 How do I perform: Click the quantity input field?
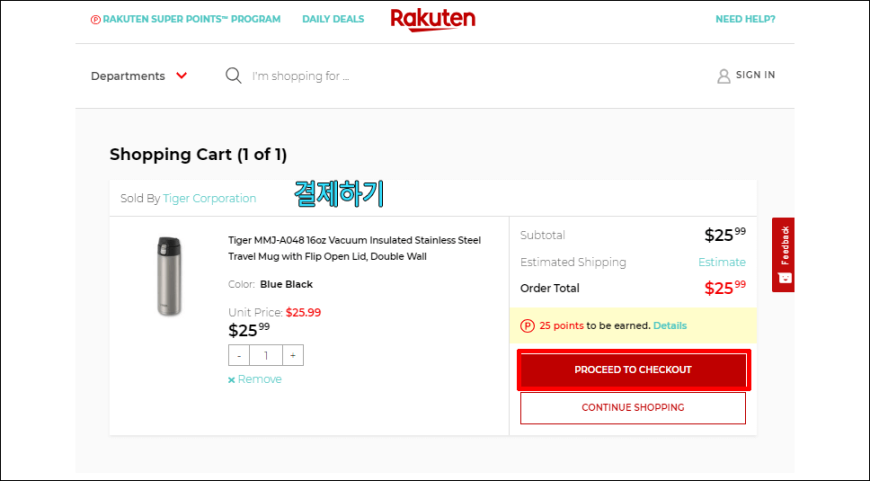265,356
